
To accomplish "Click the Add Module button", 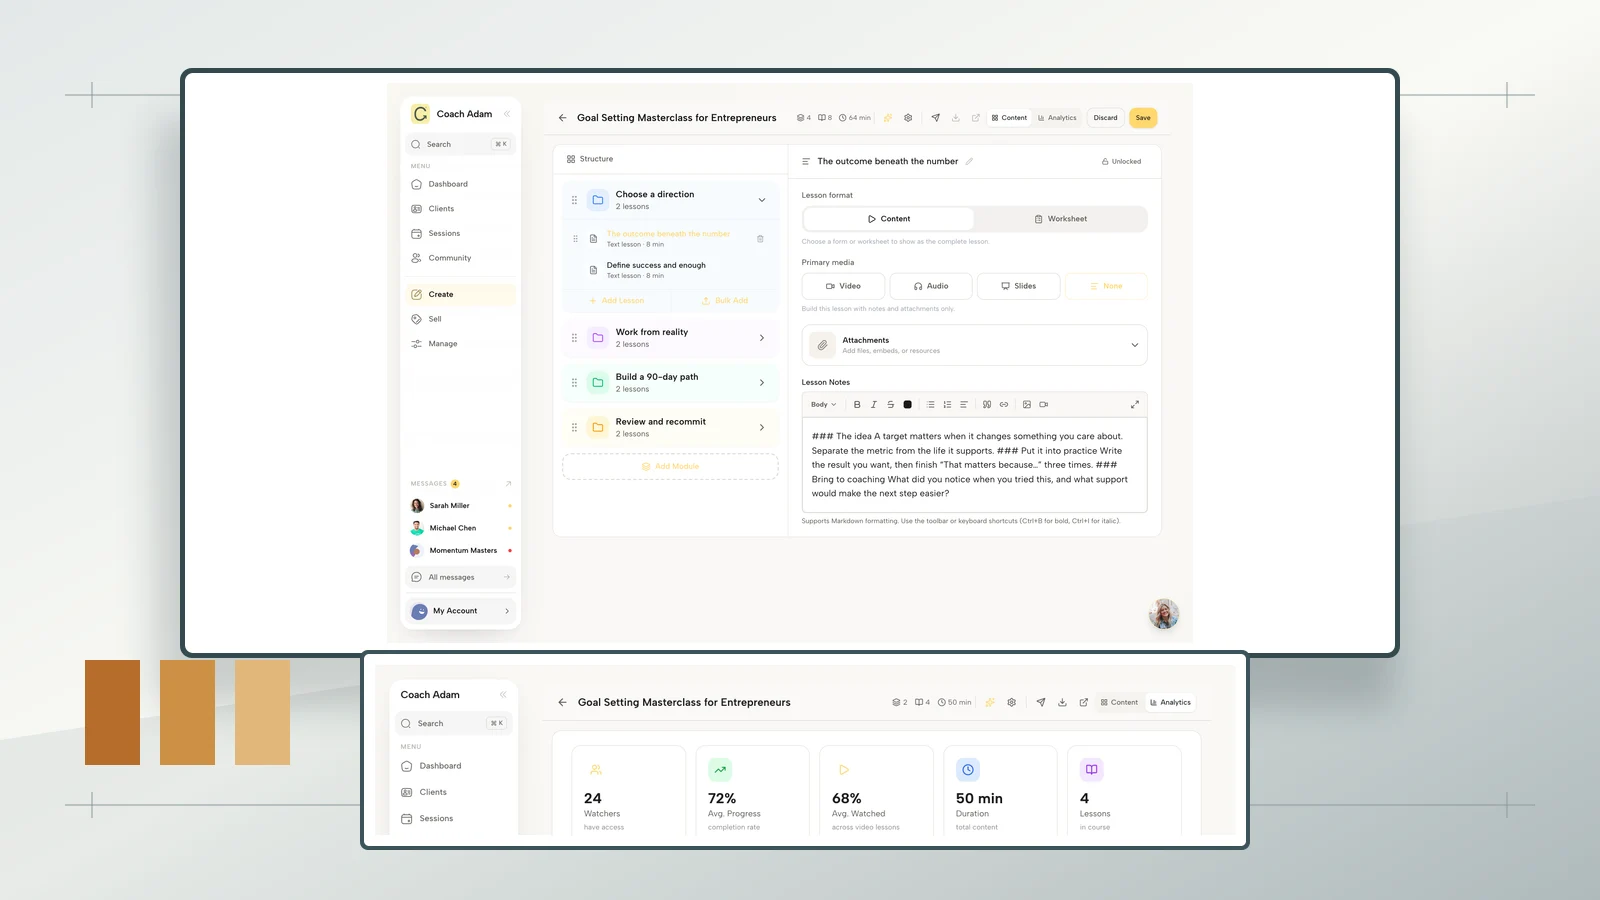I will pyautogui.click(x=670, y=467).
